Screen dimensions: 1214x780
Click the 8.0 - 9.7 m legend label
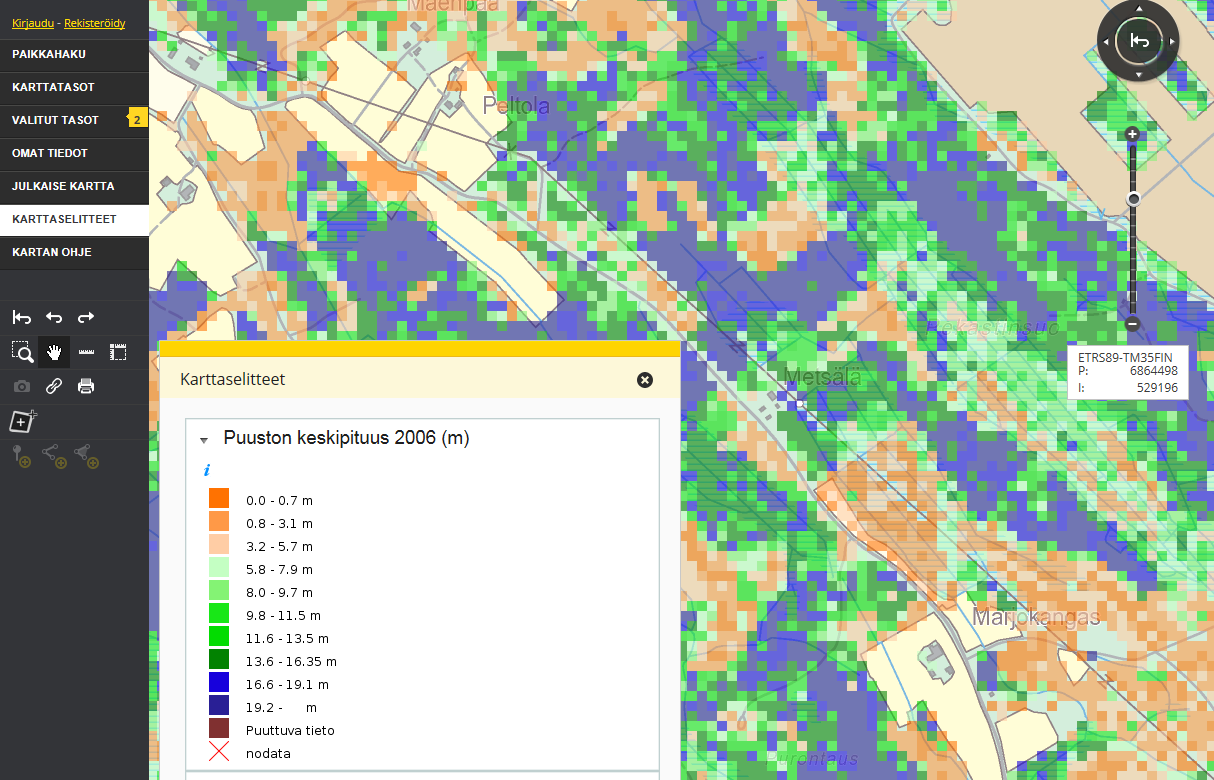click(x=279, y=592)
